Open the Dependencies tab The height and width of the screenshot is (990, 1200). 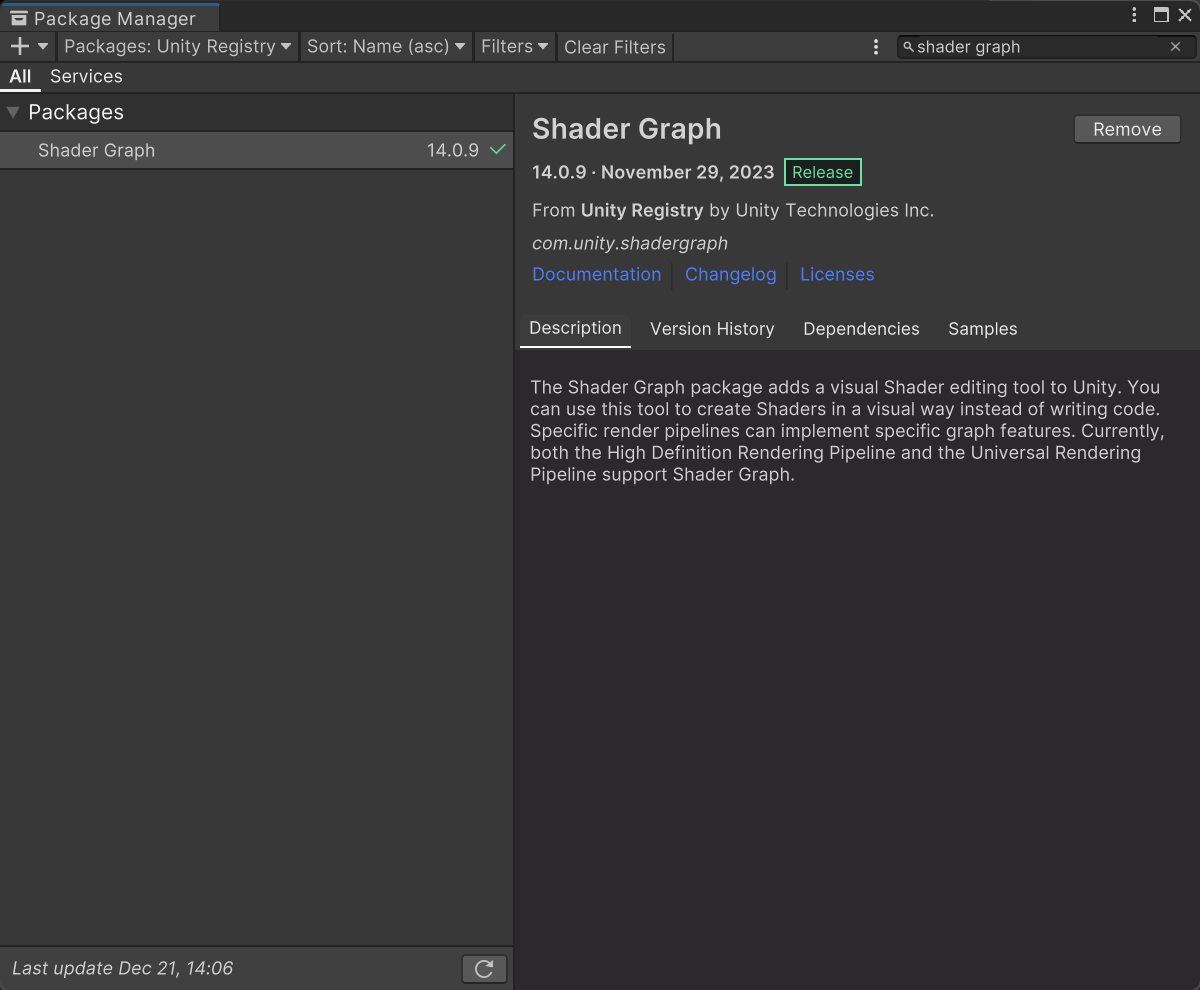click(x=861, y=329)
